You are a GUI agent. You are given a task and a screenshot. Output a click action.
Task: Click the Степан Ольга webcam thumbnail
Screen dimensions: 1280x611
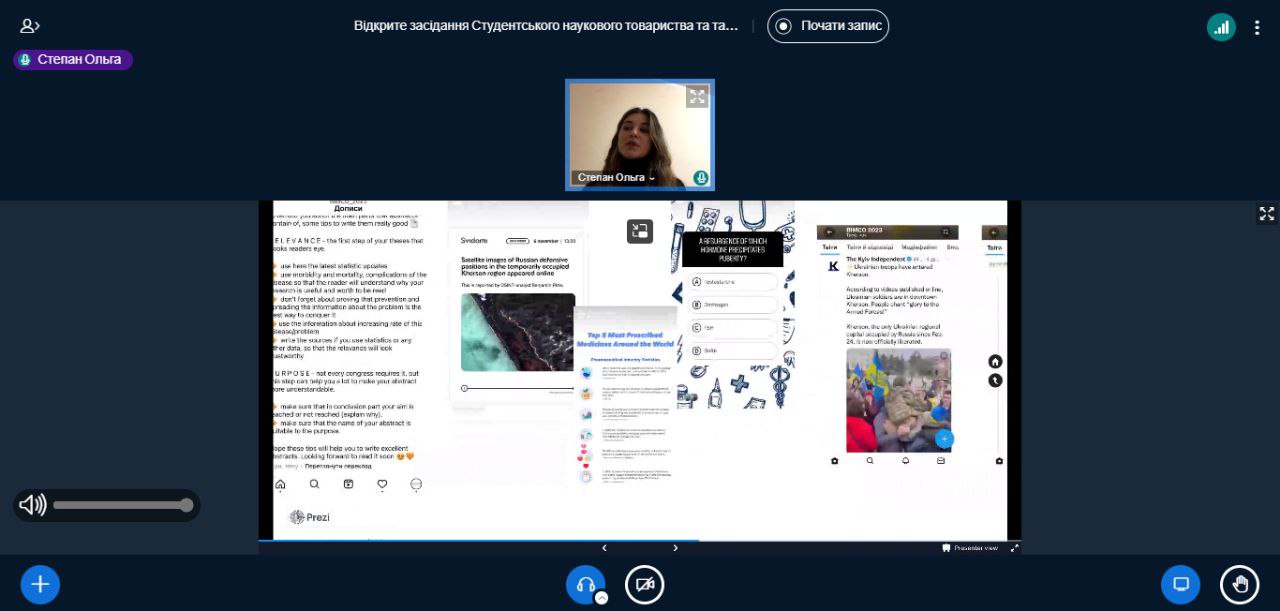pyautogui.click(x=640, y=135)
